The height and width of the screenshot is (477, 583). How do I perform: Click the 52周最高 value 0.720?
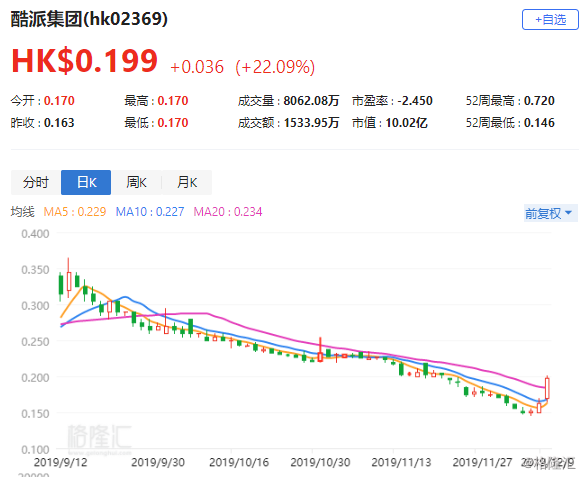[539, 101]
